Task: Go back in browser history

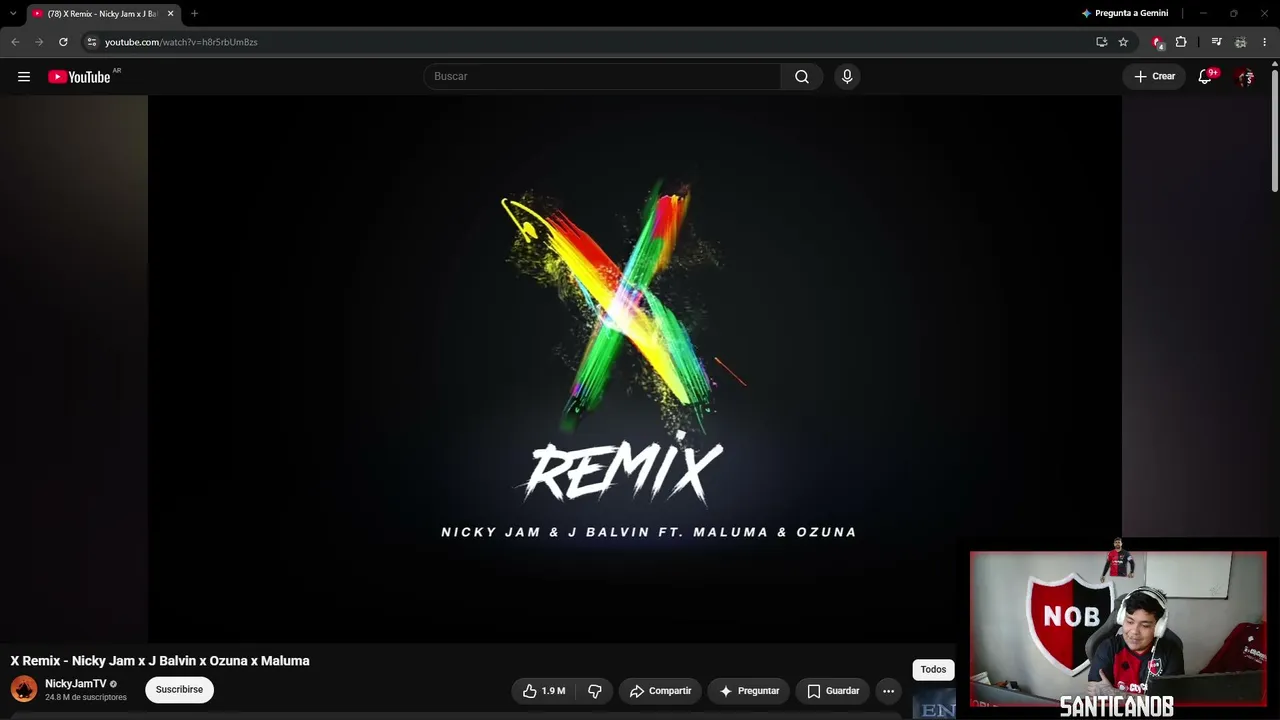Action: 15,42
